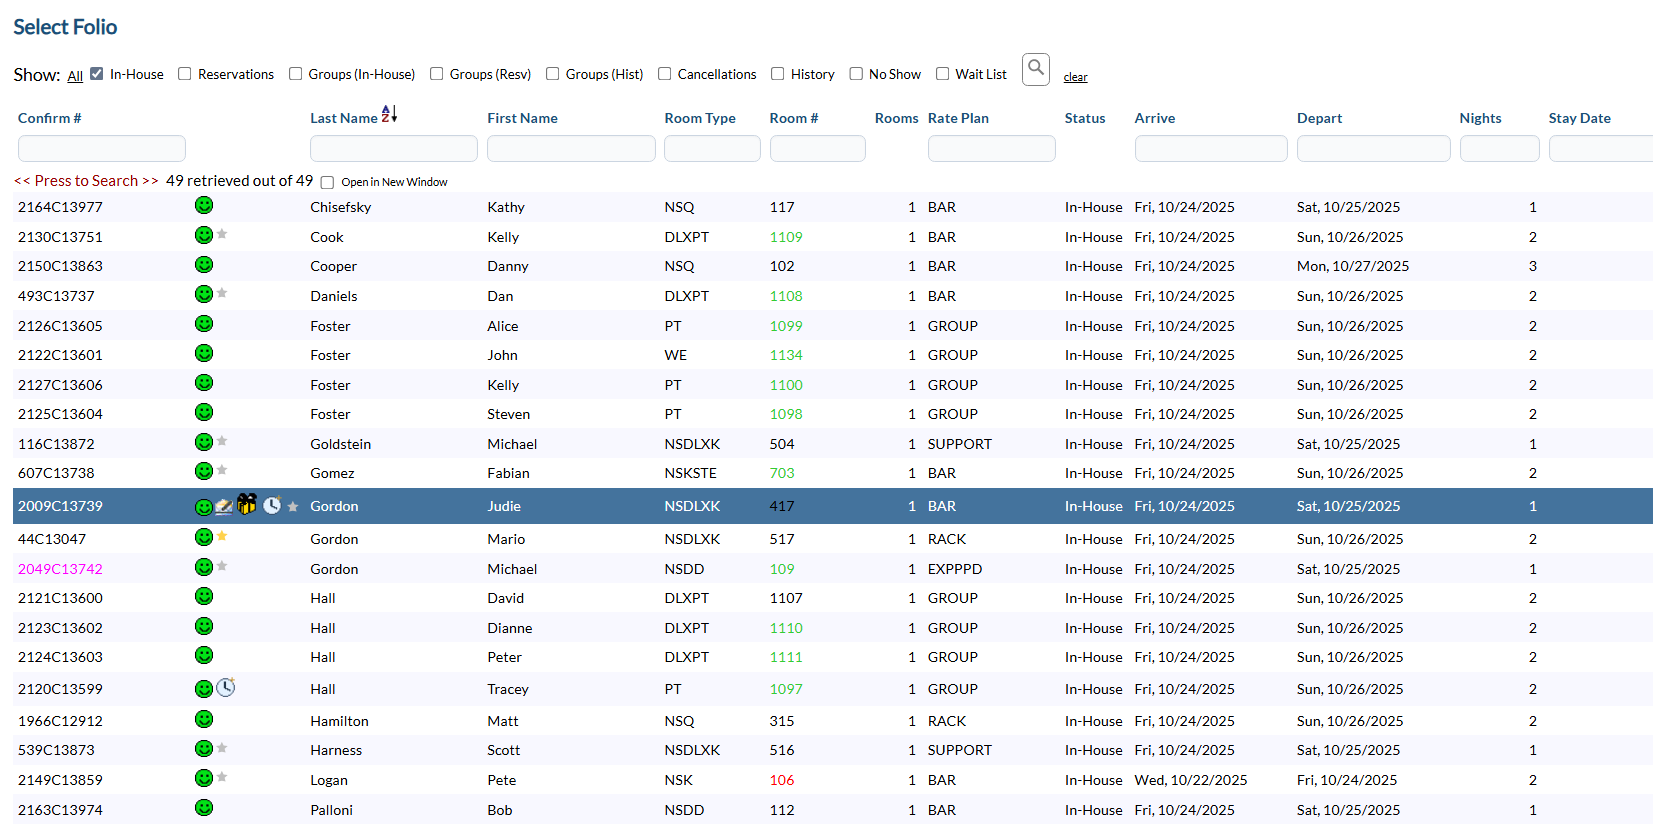Uncheck the In-House checkbox
This screenshot has width=1665, height=840.
pyautogui.click(x=97, y=74)
